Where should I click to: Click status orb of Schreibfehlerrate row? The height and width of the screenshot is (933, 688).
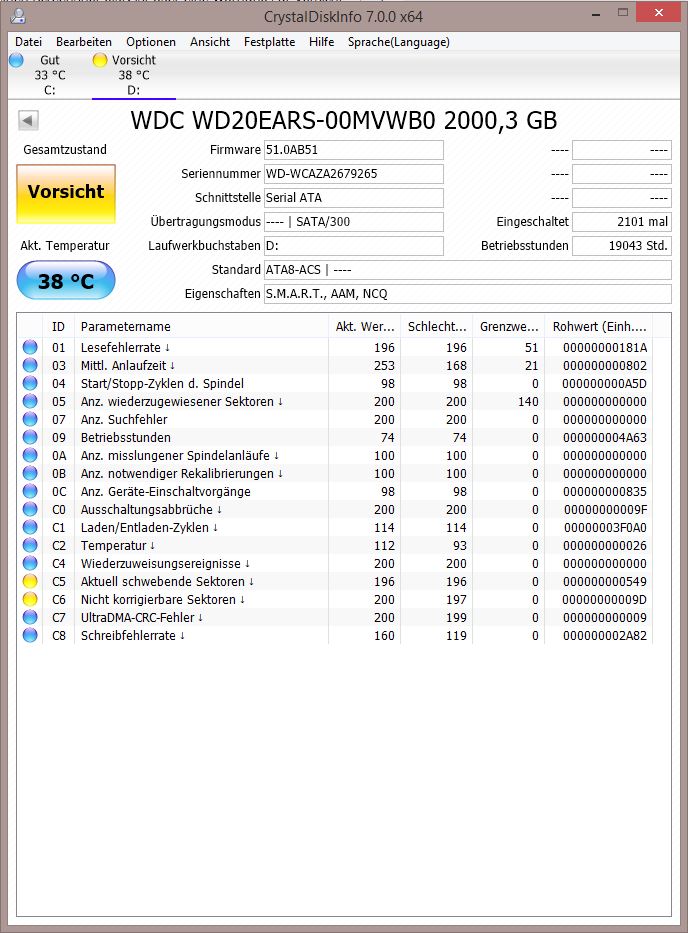pos(30,635)
